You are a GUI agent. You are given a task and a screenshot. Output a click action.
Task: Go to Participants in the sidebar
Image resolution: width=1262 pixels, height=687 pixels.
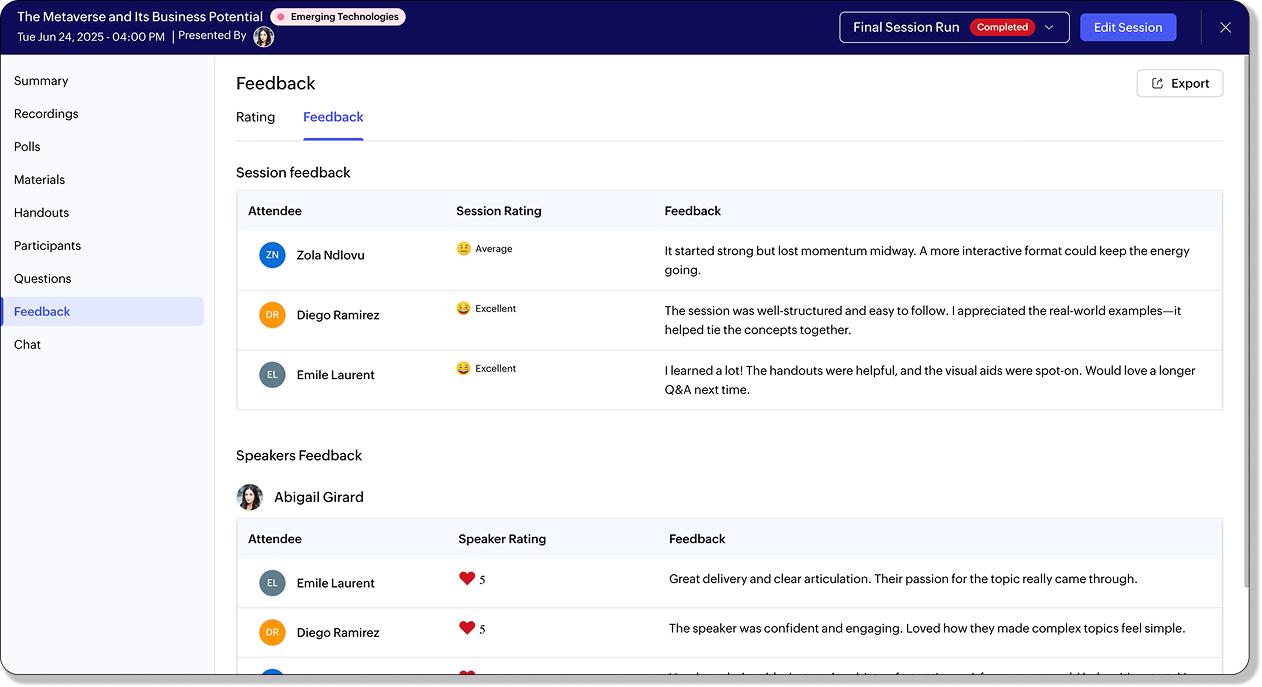pyautogui.click(x=47, y=246)
